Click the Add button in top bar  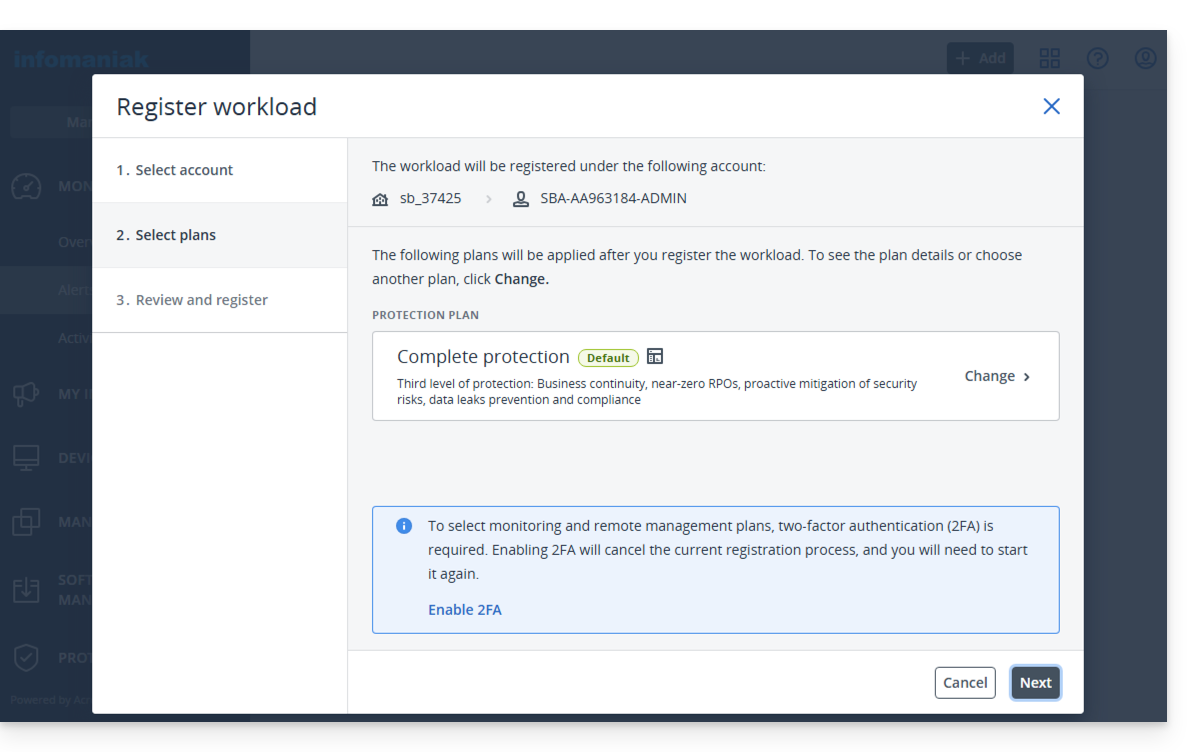980,58
